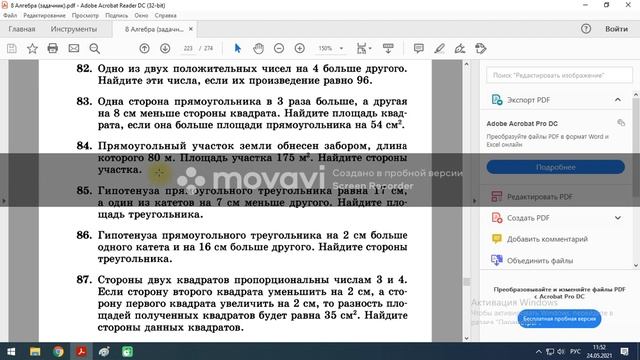This screenshot has width=640, height=360.
Task: Click the stamp tool toolbar icon
Action: [x=481, y=49]
